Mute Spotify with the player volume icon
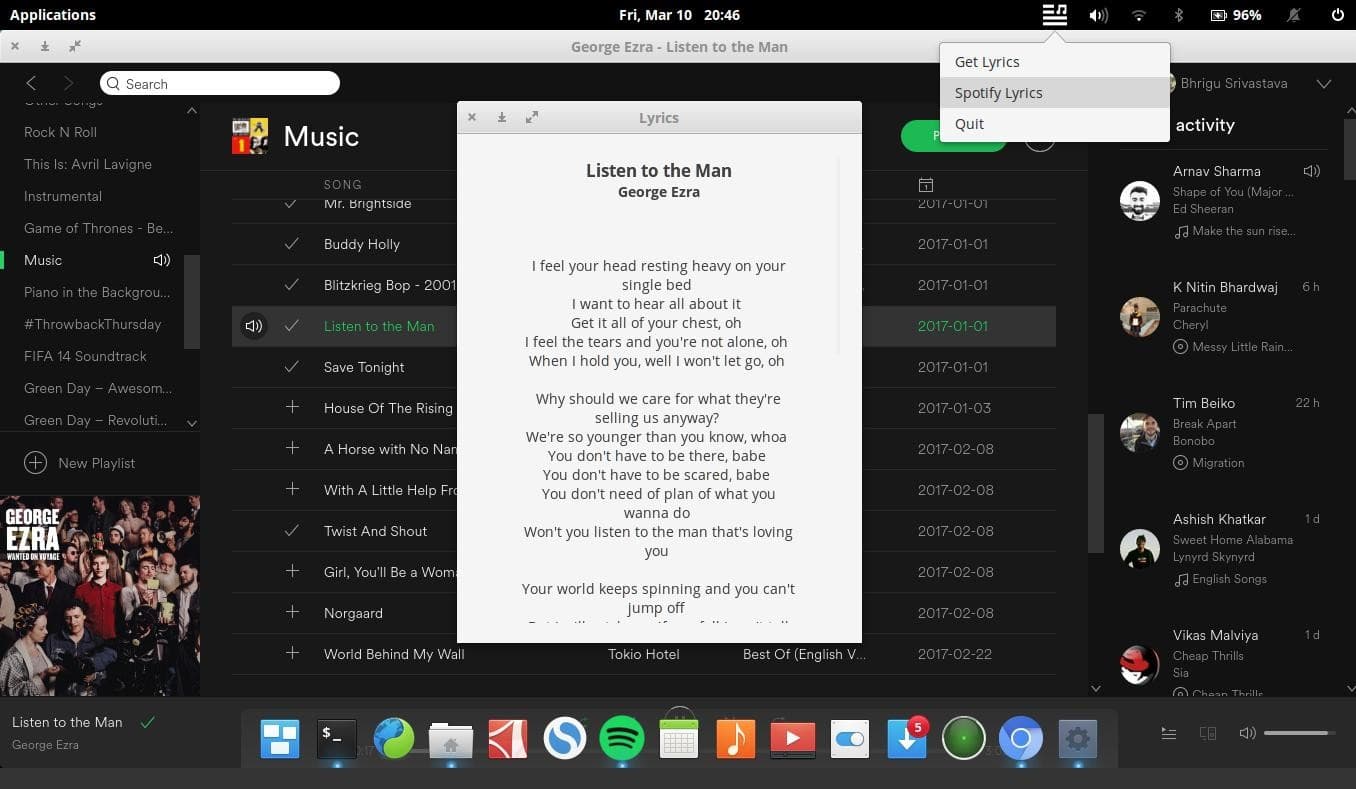This screenshot has height=789, width=1356. coord(1246,733)
